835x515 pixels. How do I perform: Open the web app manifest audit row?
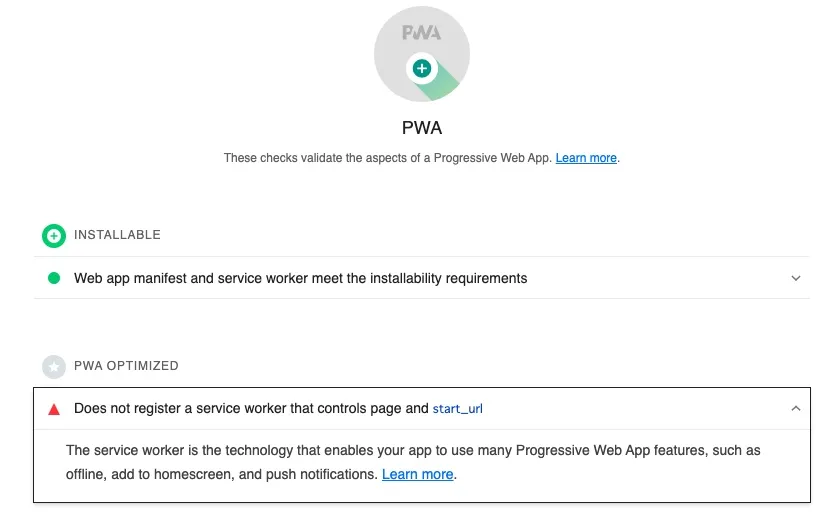tap(300, 278)
